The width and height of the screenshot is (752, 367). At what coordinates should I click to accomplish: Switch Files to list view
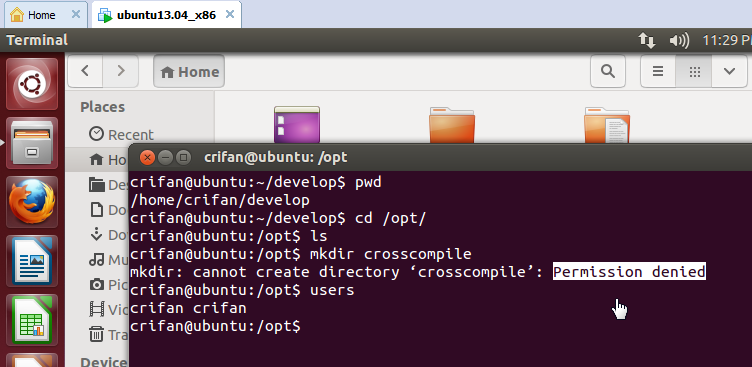pos(658,71)
